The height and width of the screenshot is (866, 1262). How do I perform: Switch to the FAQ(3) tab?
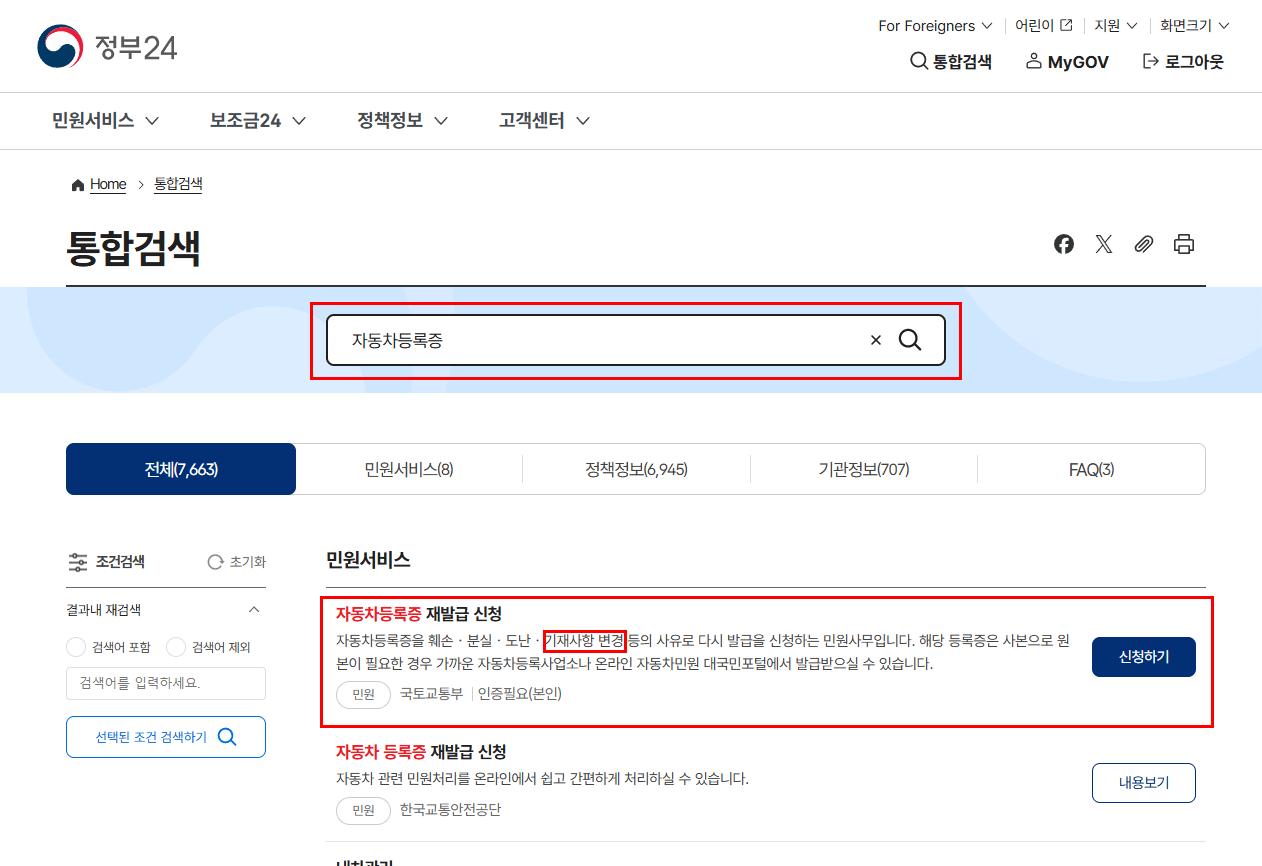pos(1091,468)
